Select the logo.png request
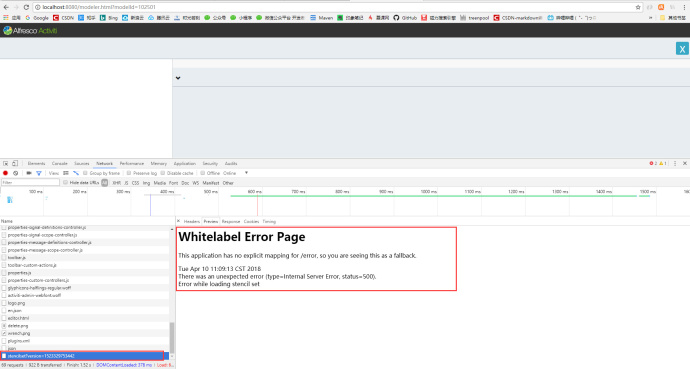Screen dimensions: 690x369 coord(84,303)
